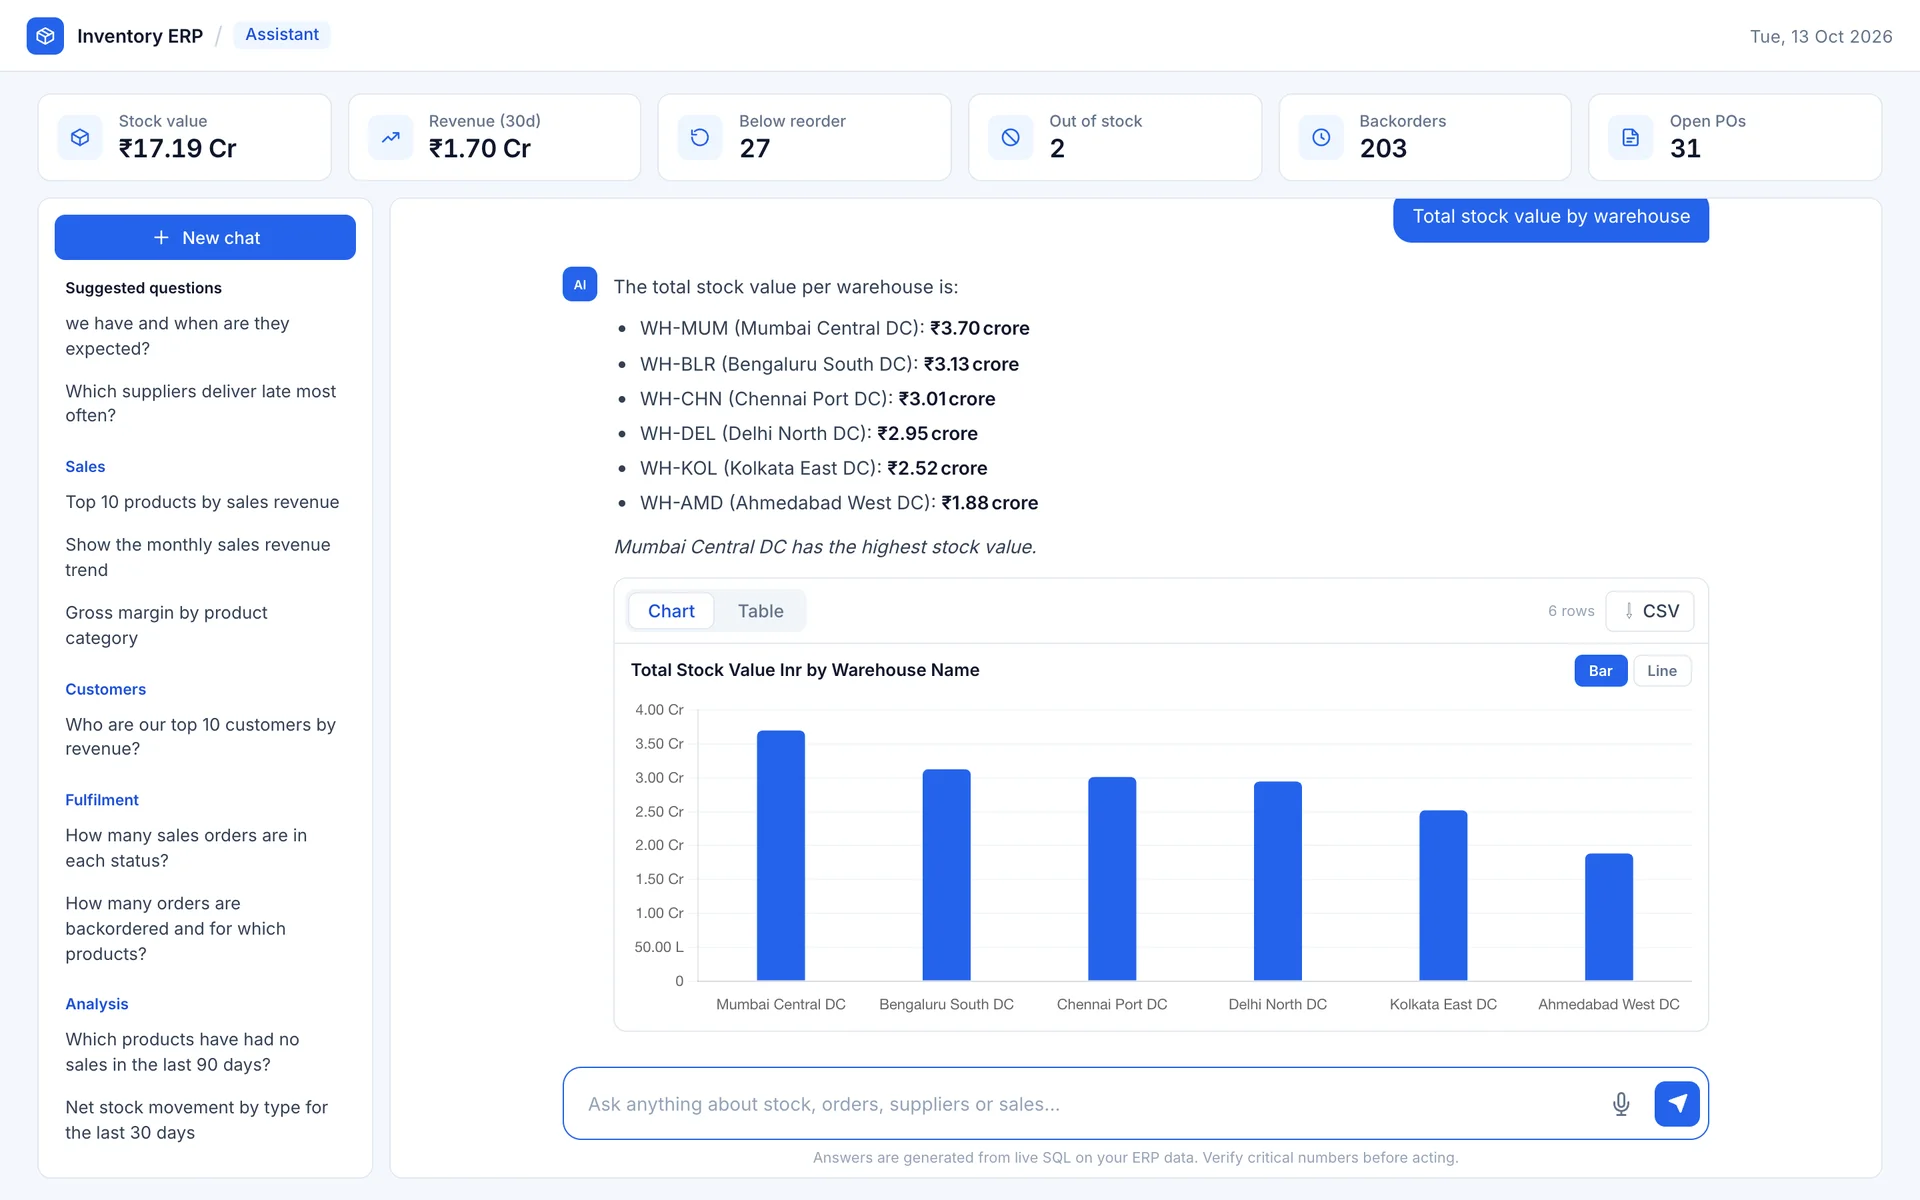The image size is (1920, 1200).
Task: Switch chart type to Line
Action: click(x=1662, y=671)
